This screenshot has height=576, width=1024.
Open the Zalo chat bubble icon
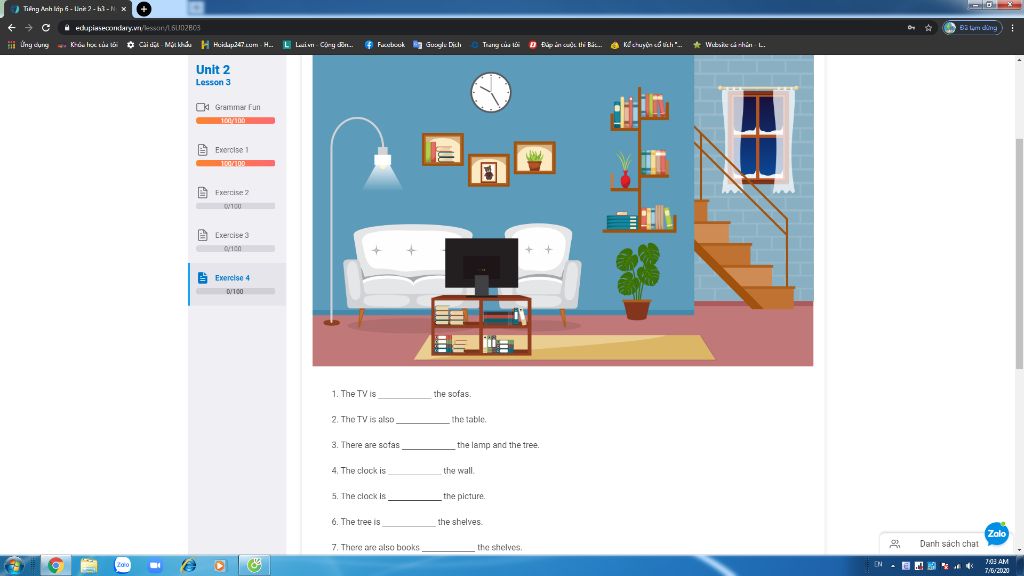pyautogui.click(x=997, y=534)
